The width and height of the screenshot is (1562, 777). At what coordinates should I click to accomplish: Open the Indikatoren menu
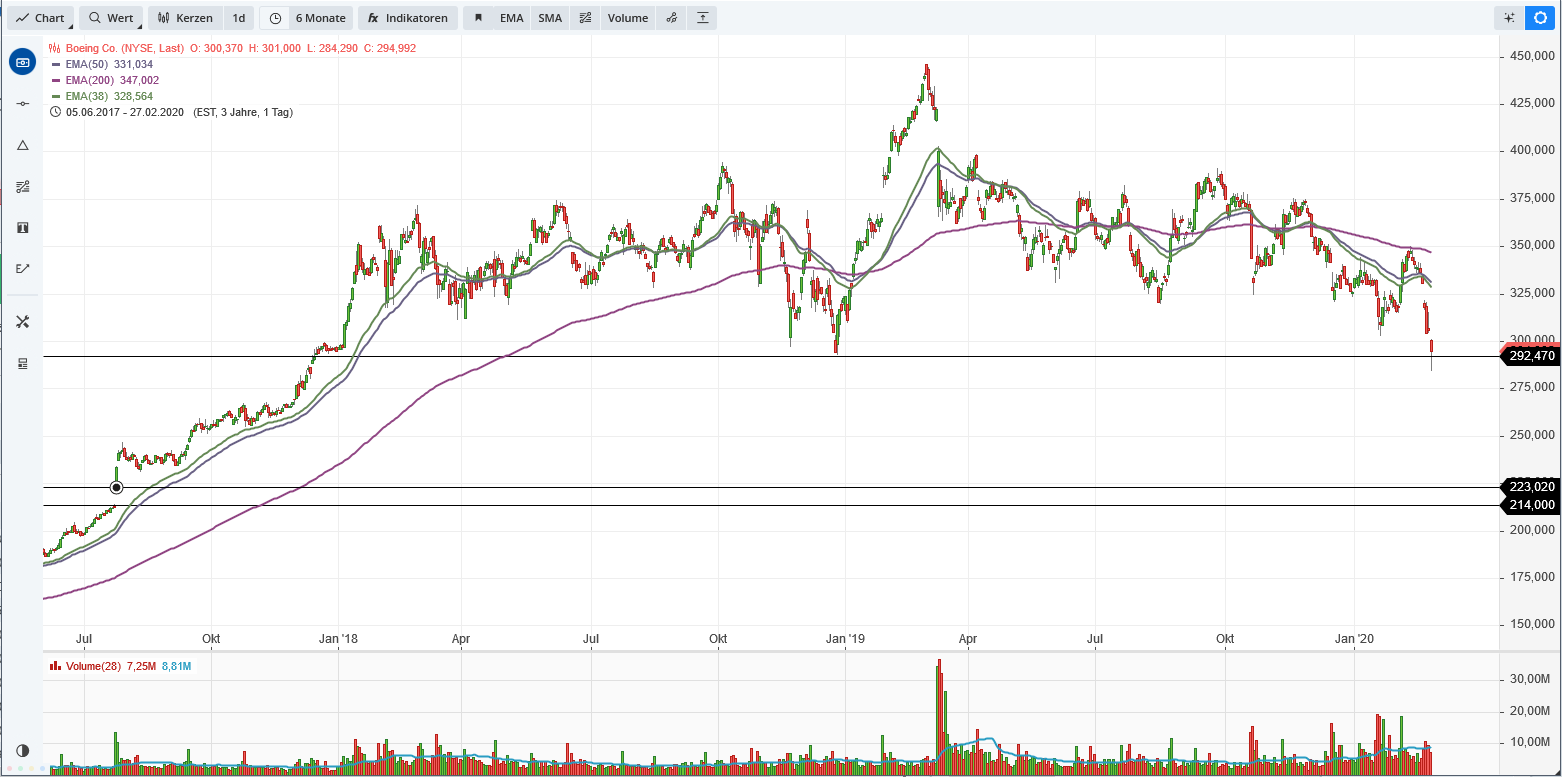coord(407,17)
